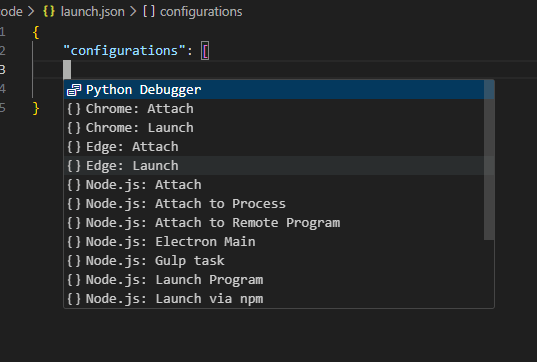Click braces icon beside Node.js: Attach
The height and width of the screenshot is (362, 537).
click(x=74, y=185)
